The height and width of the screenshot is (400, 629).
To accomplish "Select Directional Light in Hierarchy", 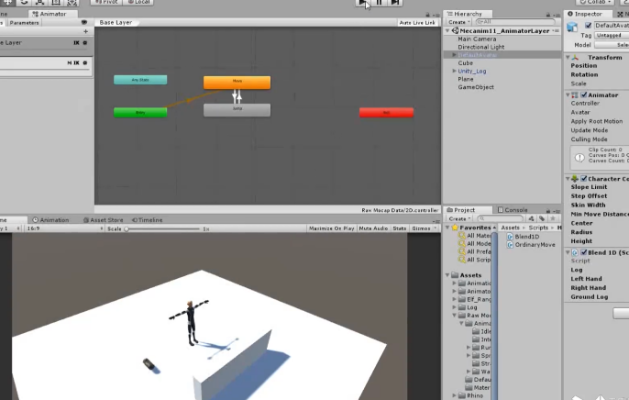I will [x=481, y=47].
